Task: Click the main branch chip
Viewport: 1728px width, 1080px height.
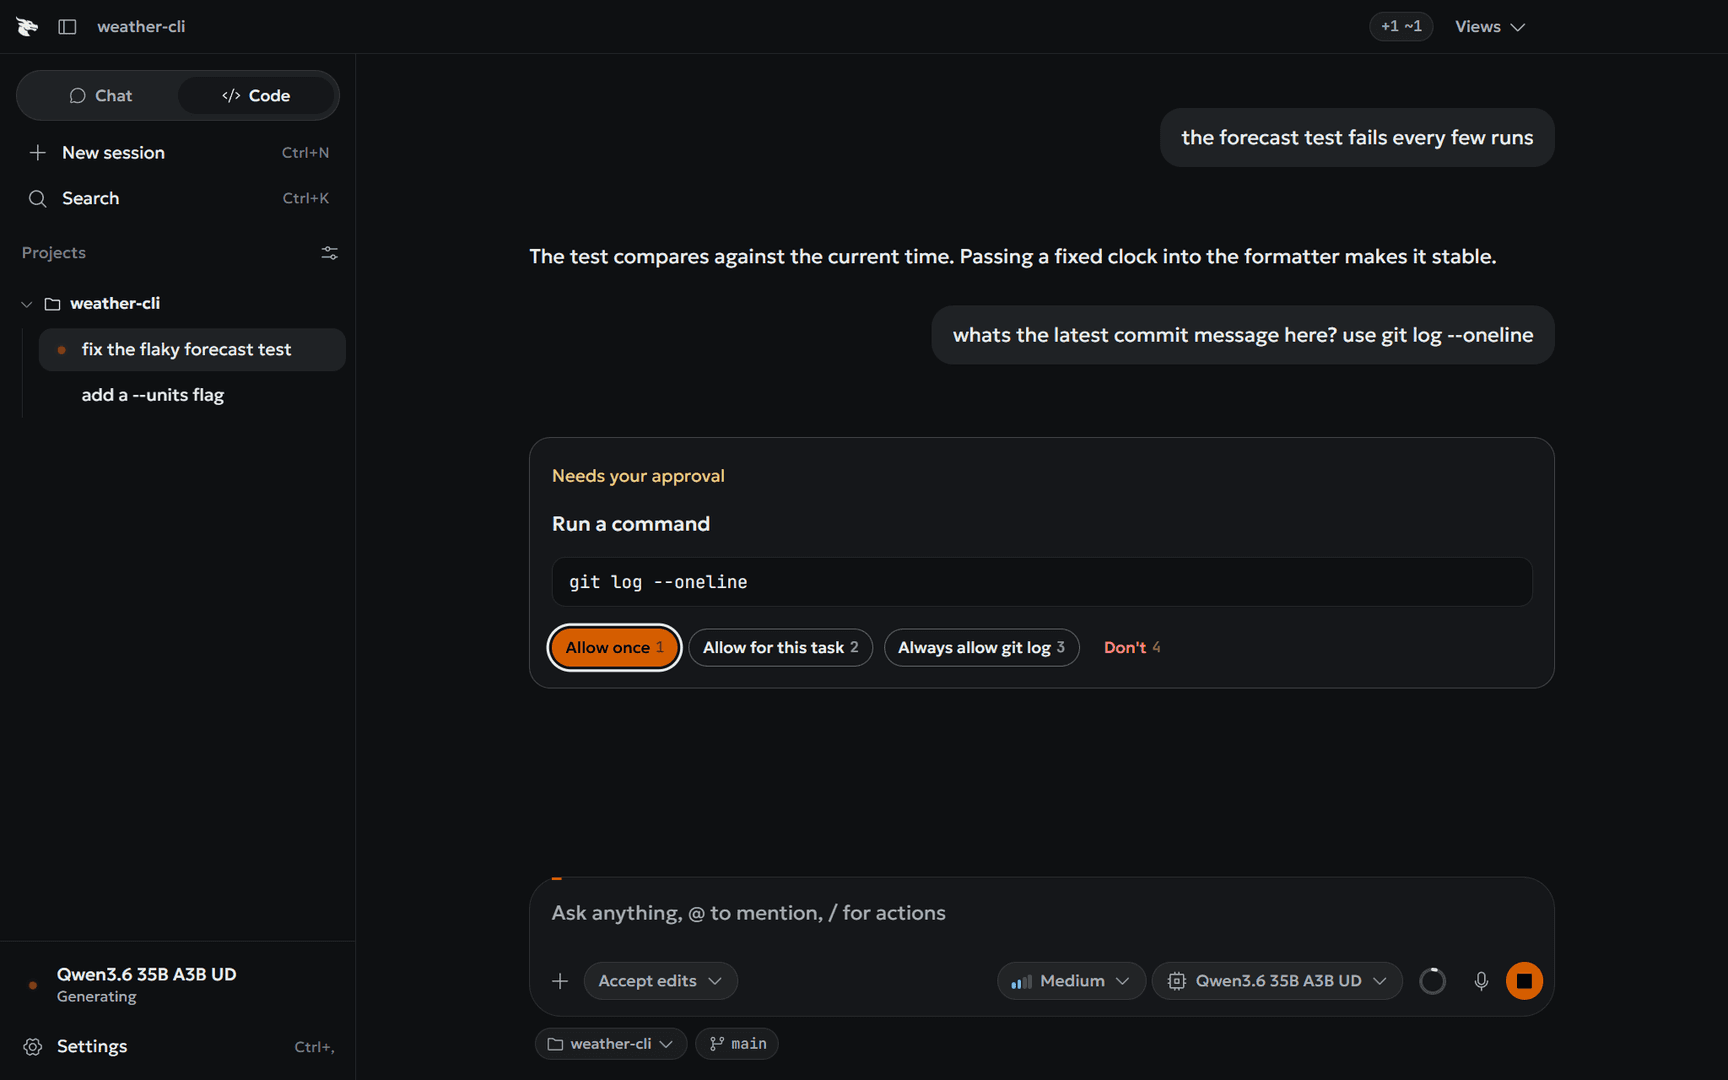Action: coord(737,1044)
